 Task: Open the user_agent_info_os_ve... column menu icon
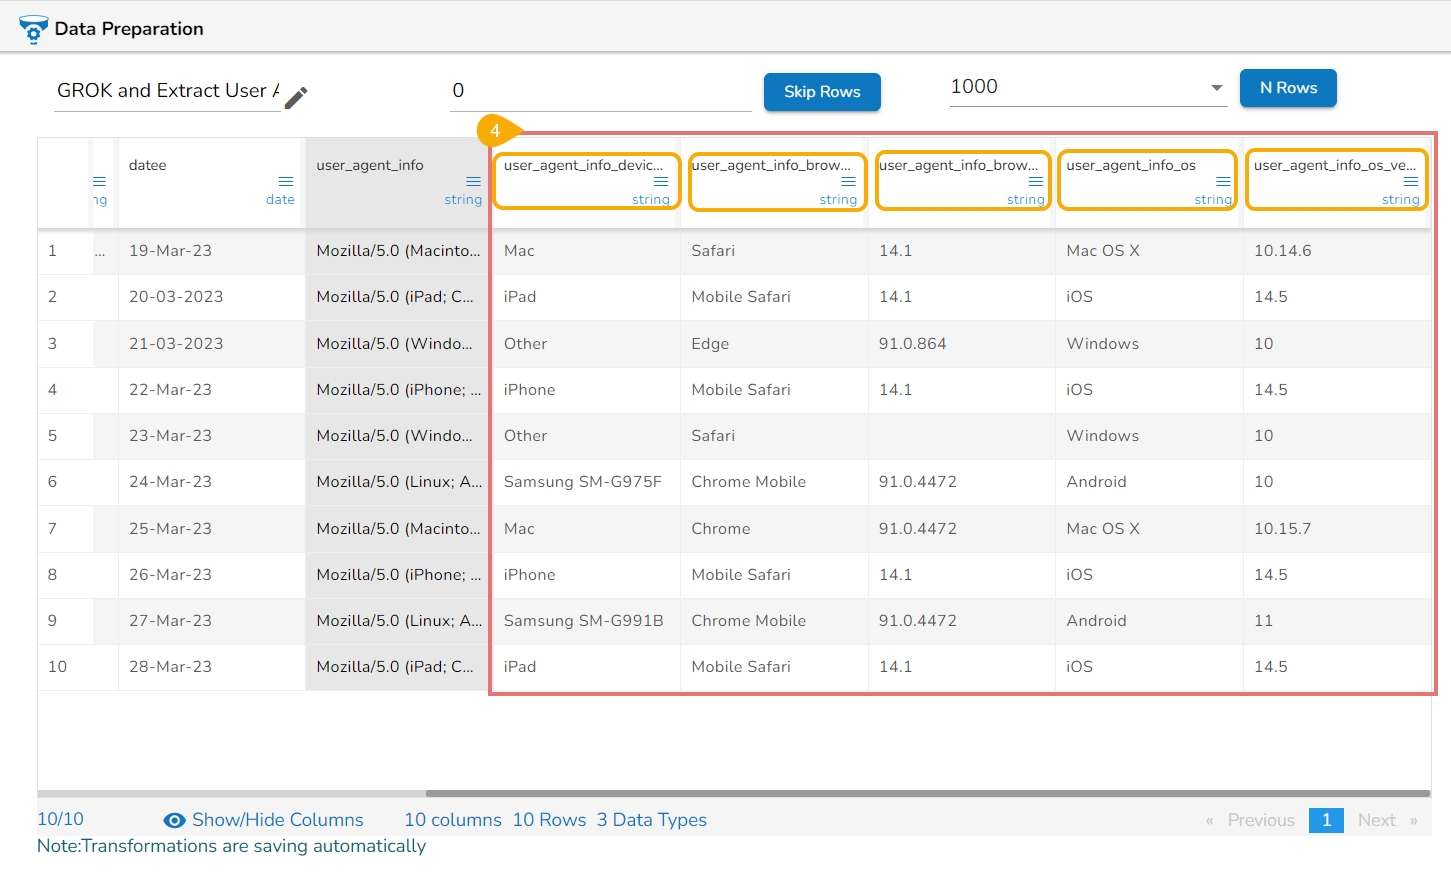click(1410, 181)
